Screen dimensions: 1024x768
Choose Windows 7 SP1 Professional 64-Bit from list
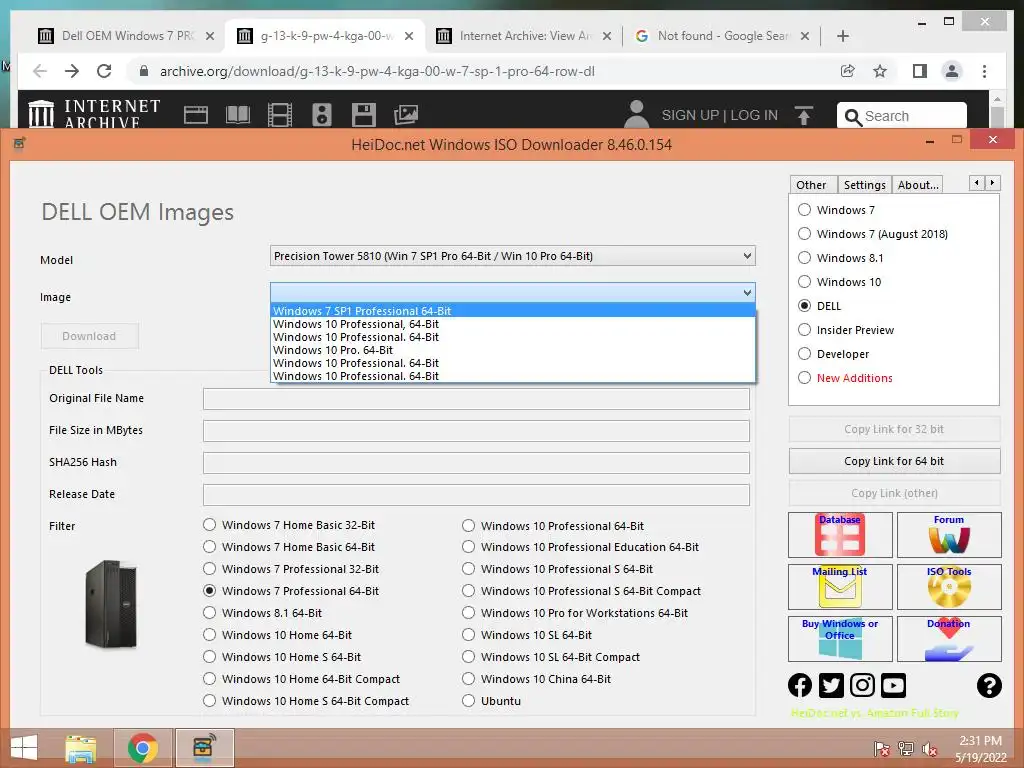click(x=513, y=311)
